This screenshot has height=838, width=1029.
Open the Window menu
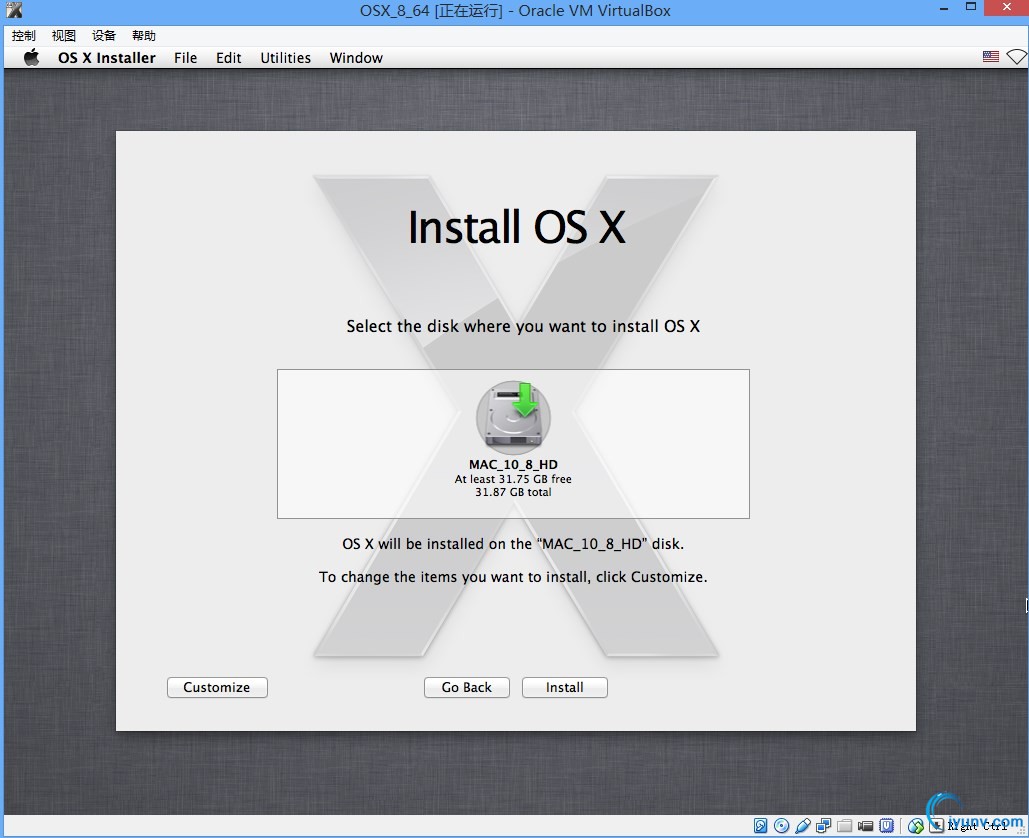(356, 58)
